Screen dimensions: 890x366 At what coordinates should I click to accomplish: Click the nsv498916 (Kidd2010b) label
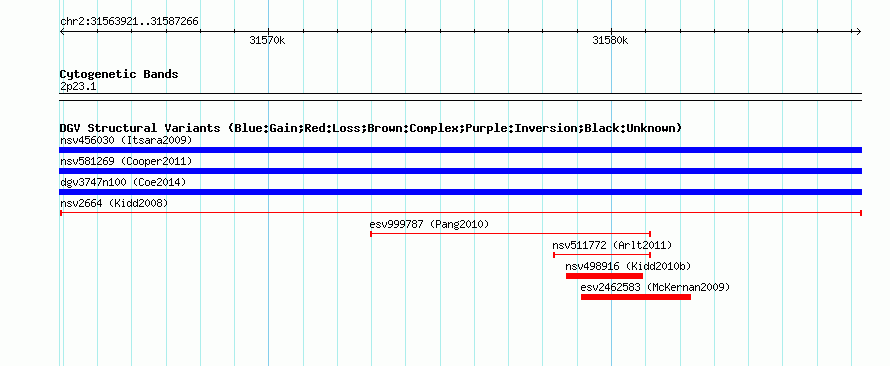[x=628, y=266]
